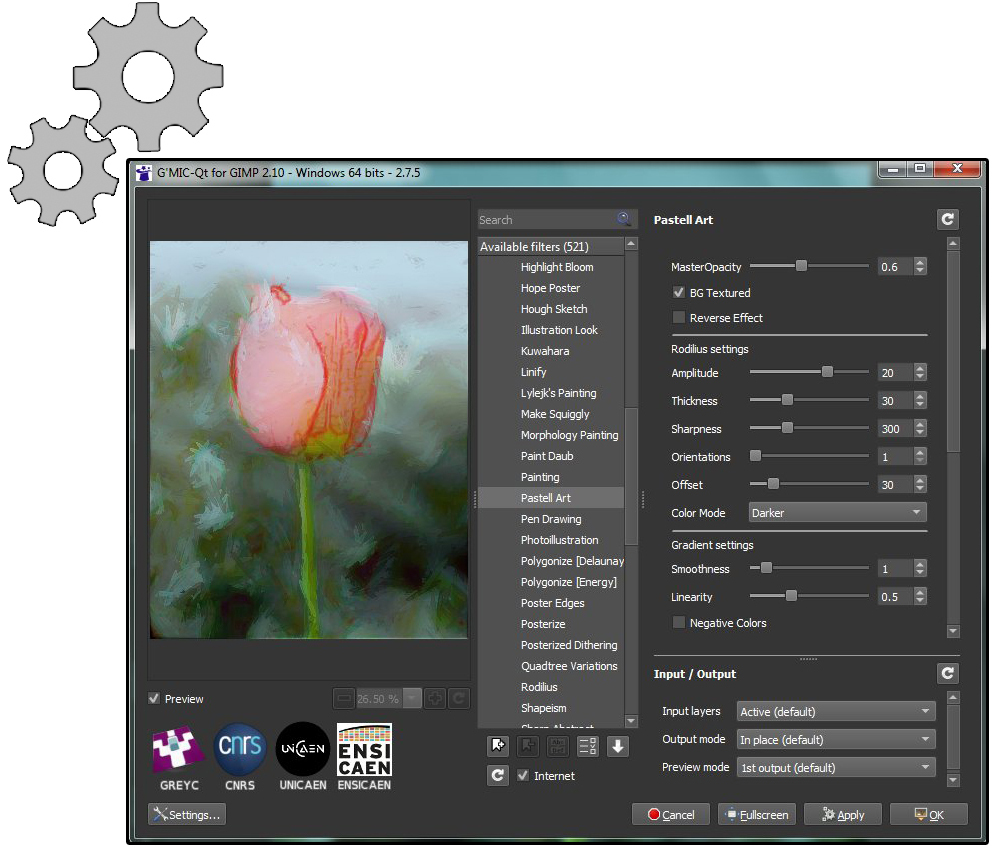Click the GREYC logo
This screenshot has width=996, height=850.
(178, 751)
